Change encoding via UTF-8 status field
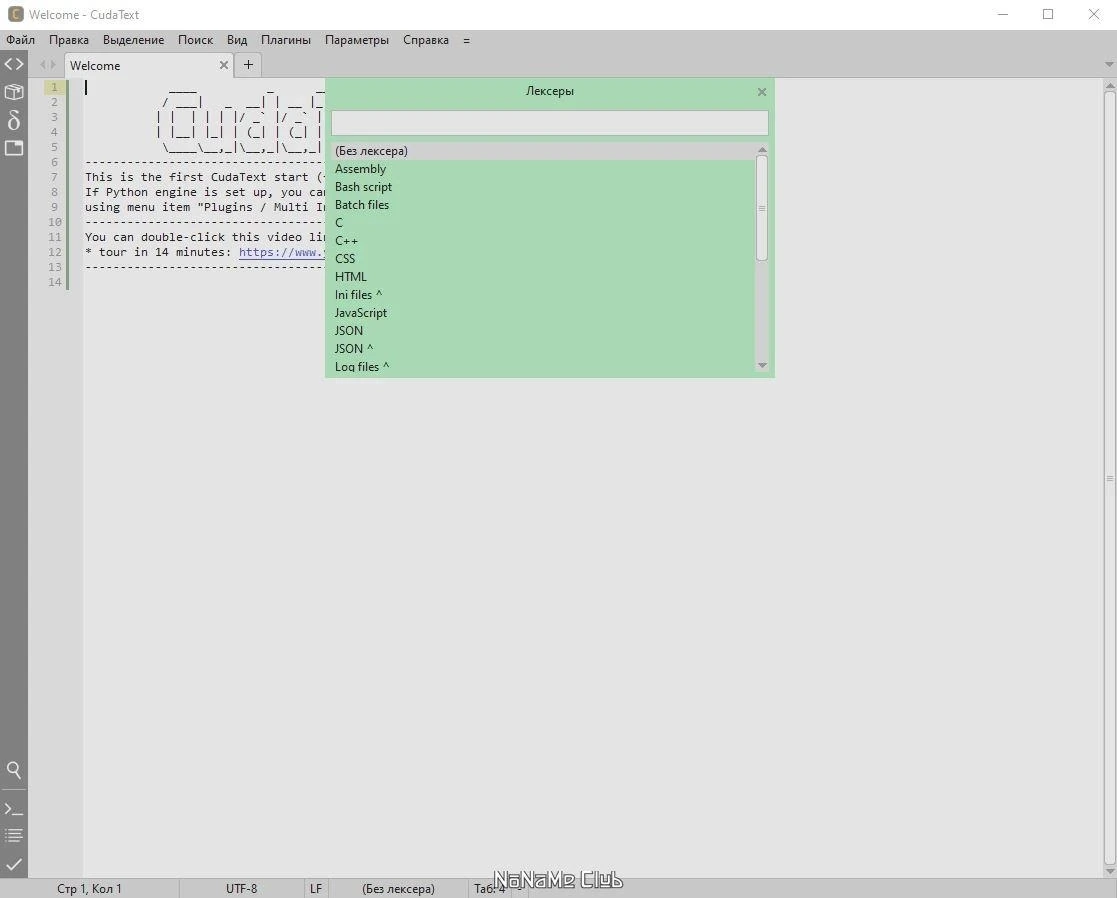The image size is (1117, 898). [241, 889]
